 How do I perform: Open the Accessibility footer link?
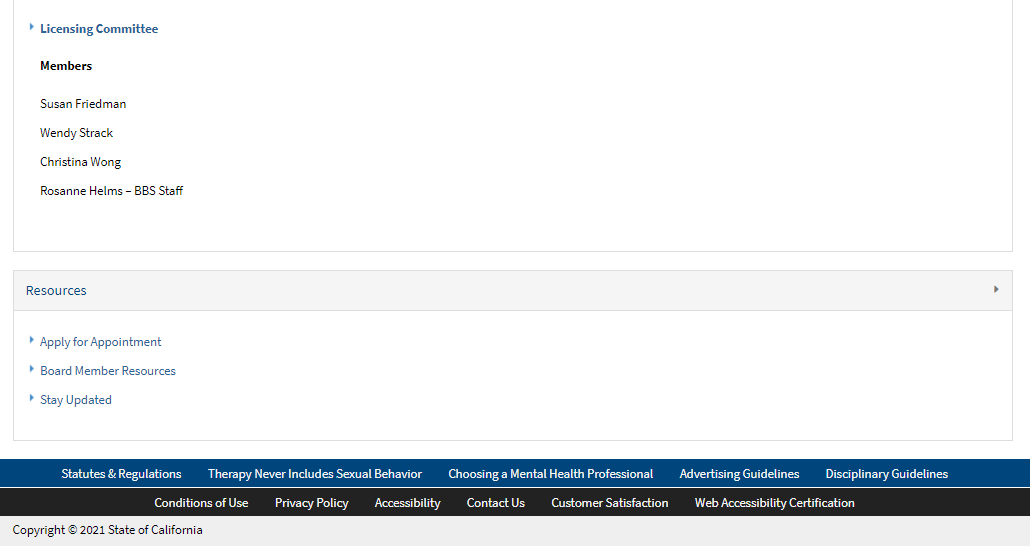pos(407,503)
